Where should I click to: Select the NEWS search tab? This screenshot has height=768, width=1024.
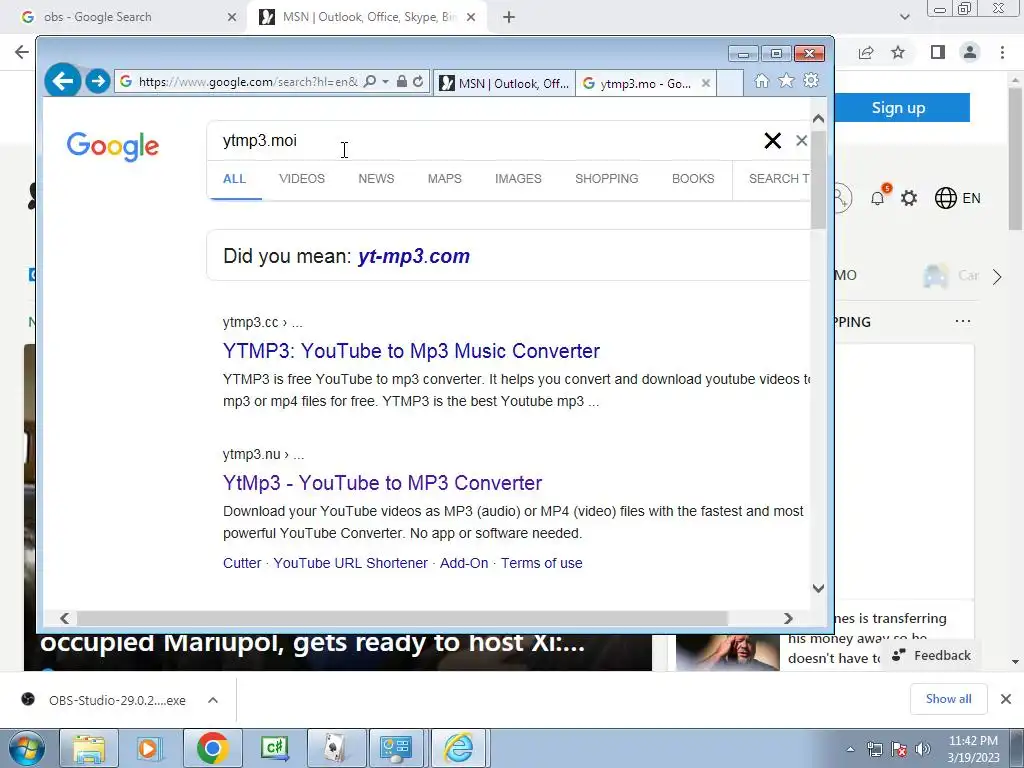376,178
